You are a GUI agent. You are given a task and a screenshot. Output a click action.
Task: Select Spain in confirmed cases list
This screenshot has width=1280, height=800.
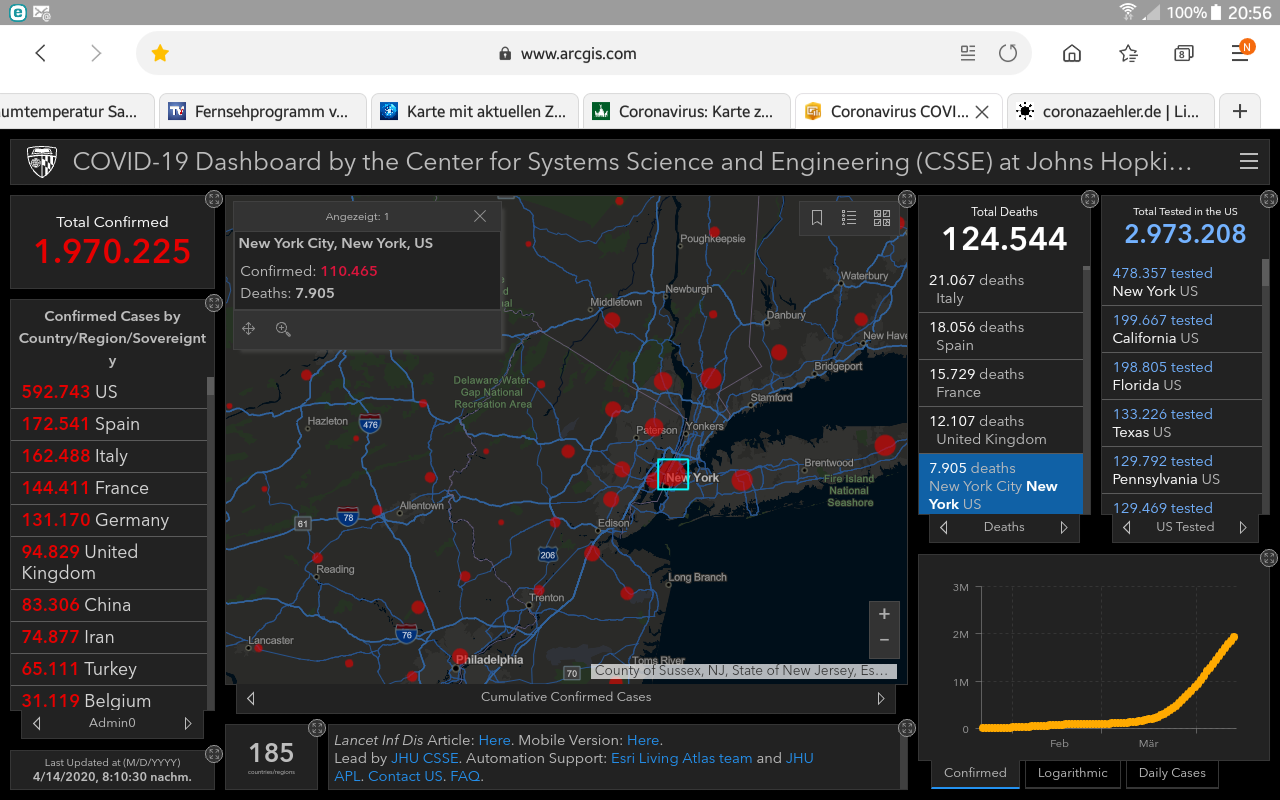coord(108,424)
